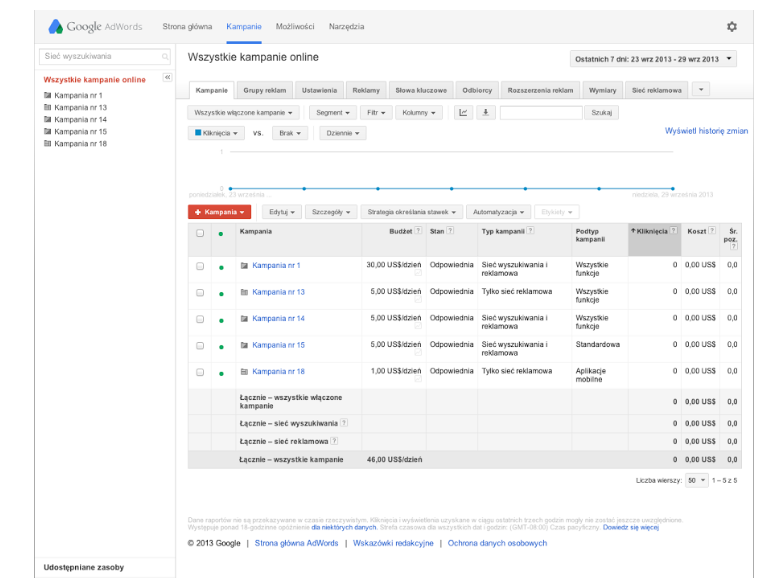
Task: Click help icon next to Budżet column
Action: (419, 231)
